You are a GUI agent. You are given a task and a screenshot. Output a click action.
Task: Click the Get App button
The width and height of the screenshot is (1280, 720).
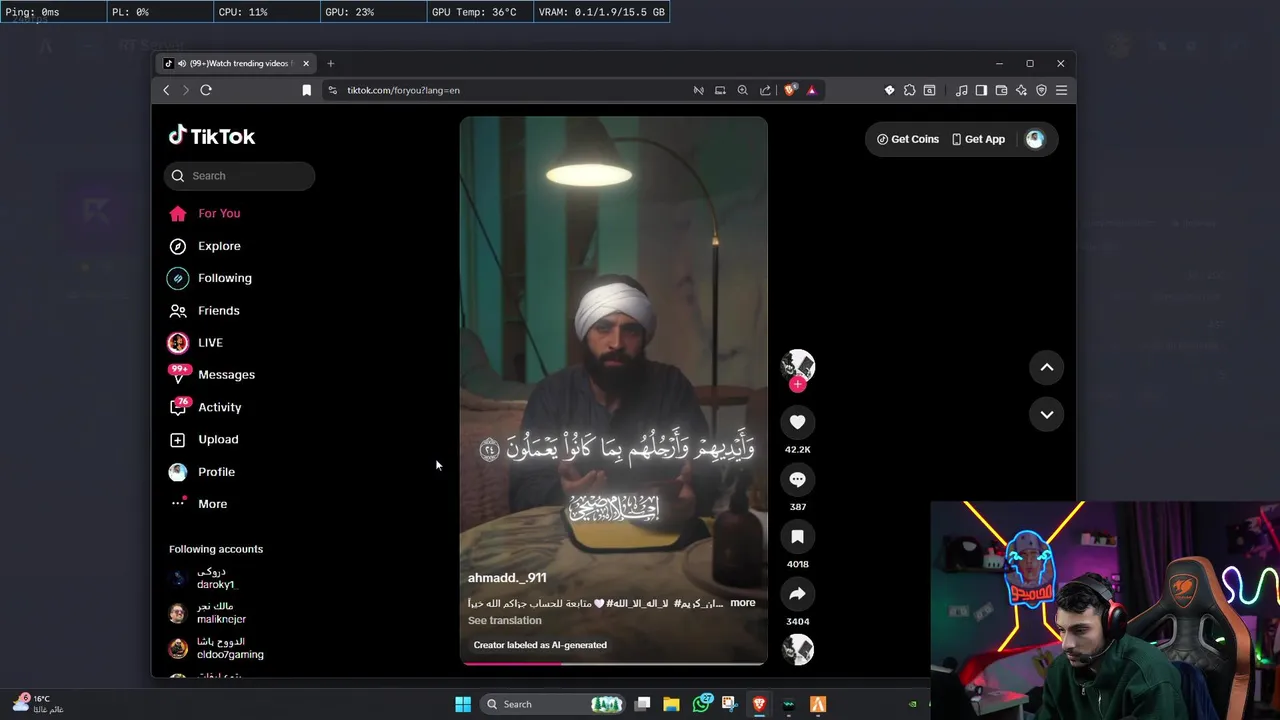978,139
